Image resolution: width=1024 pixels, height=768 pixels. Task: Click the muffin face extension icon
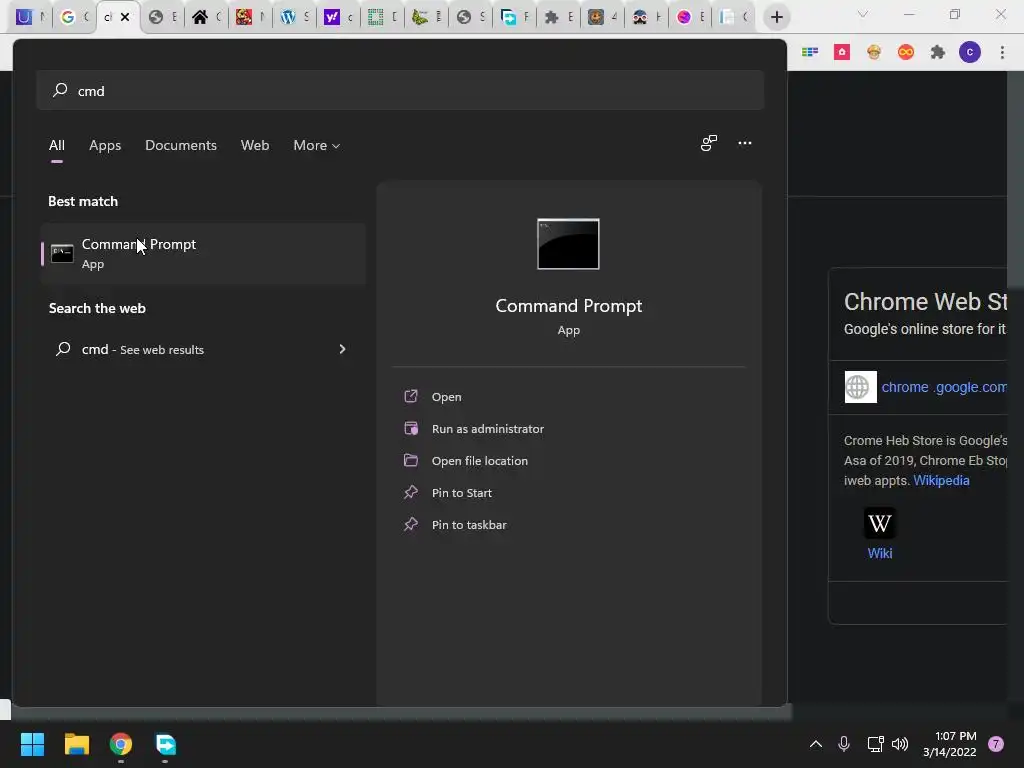(x=874, y=52)
